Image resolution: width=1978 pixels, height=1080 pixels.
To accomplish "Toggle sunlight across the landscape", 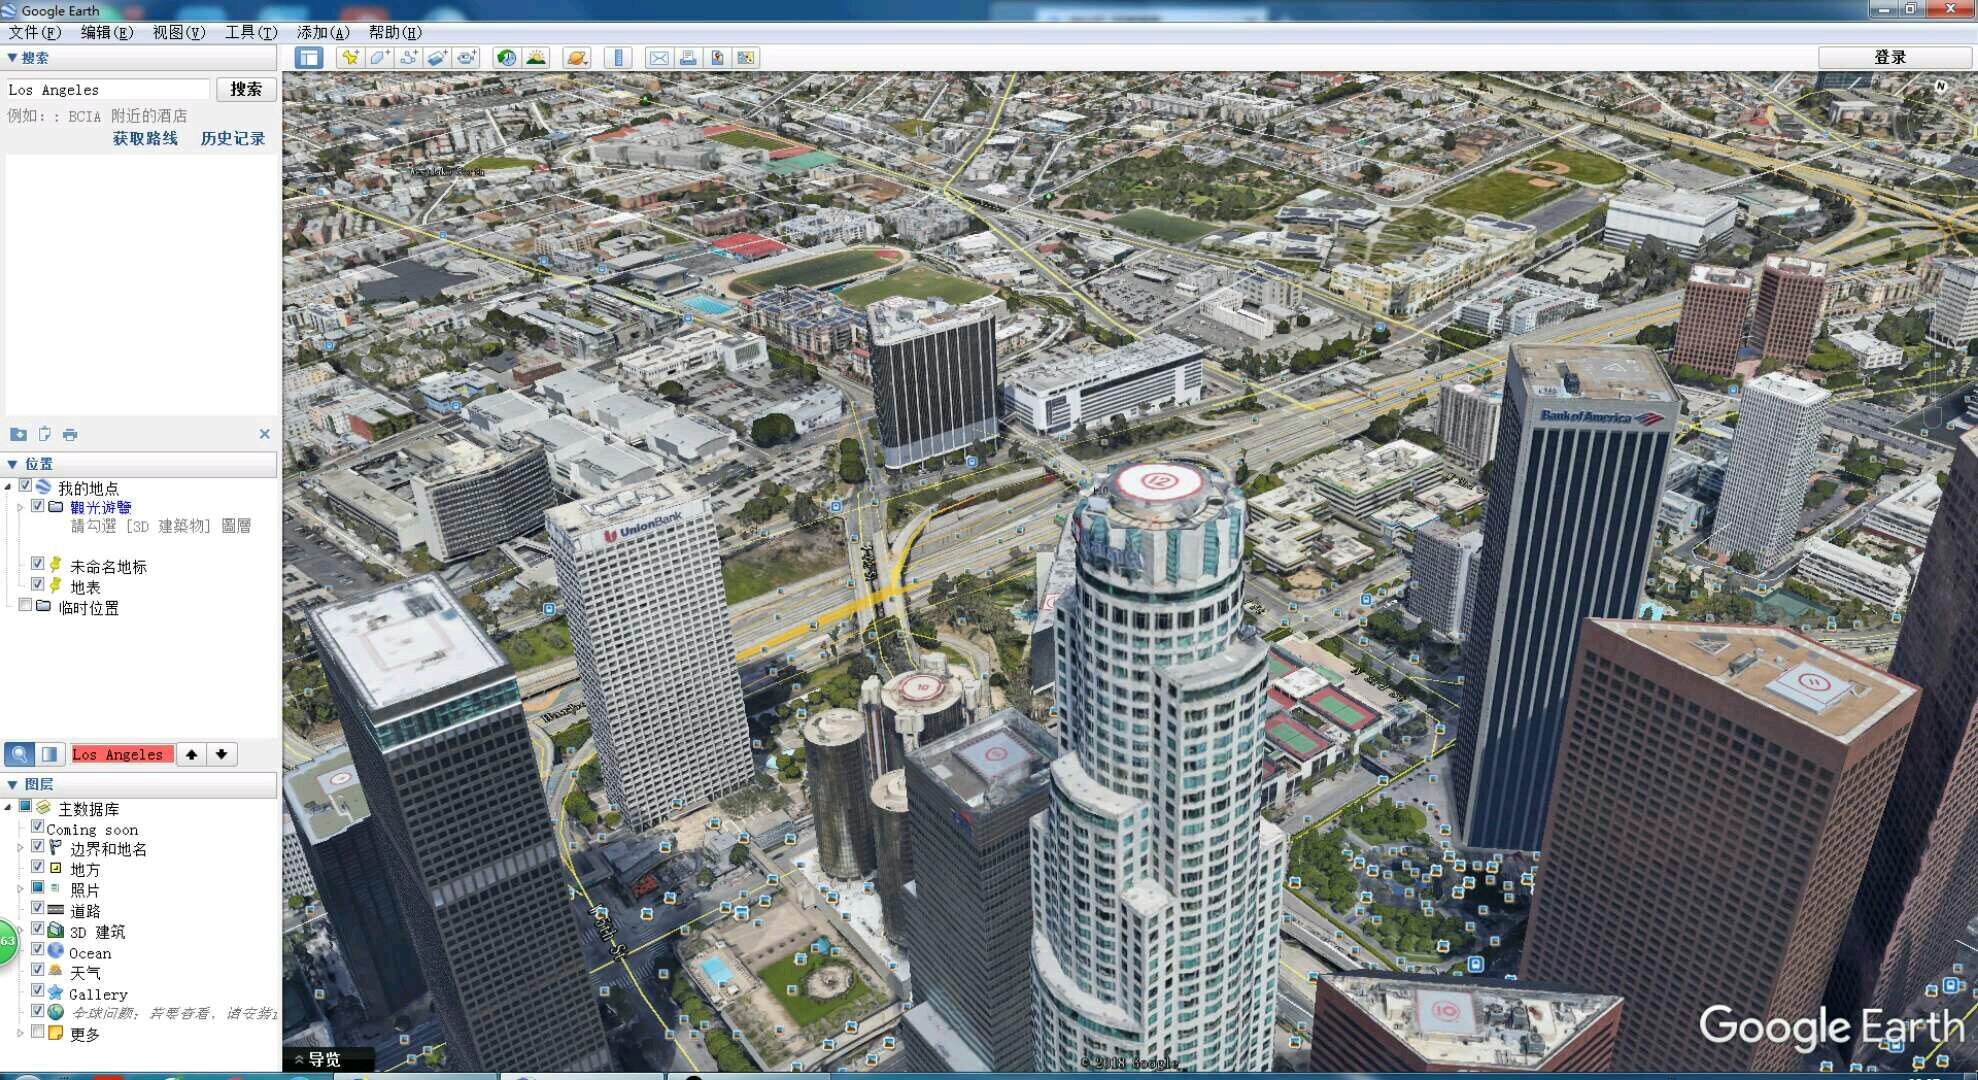I will (x=536, y=58).
